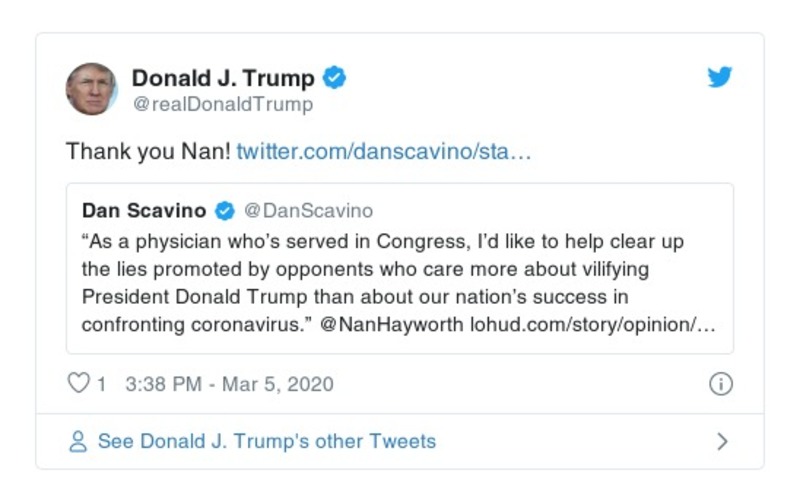
Task: Click 'See Donald J. Trump's other Tweets'
Action: coord(266,441)
